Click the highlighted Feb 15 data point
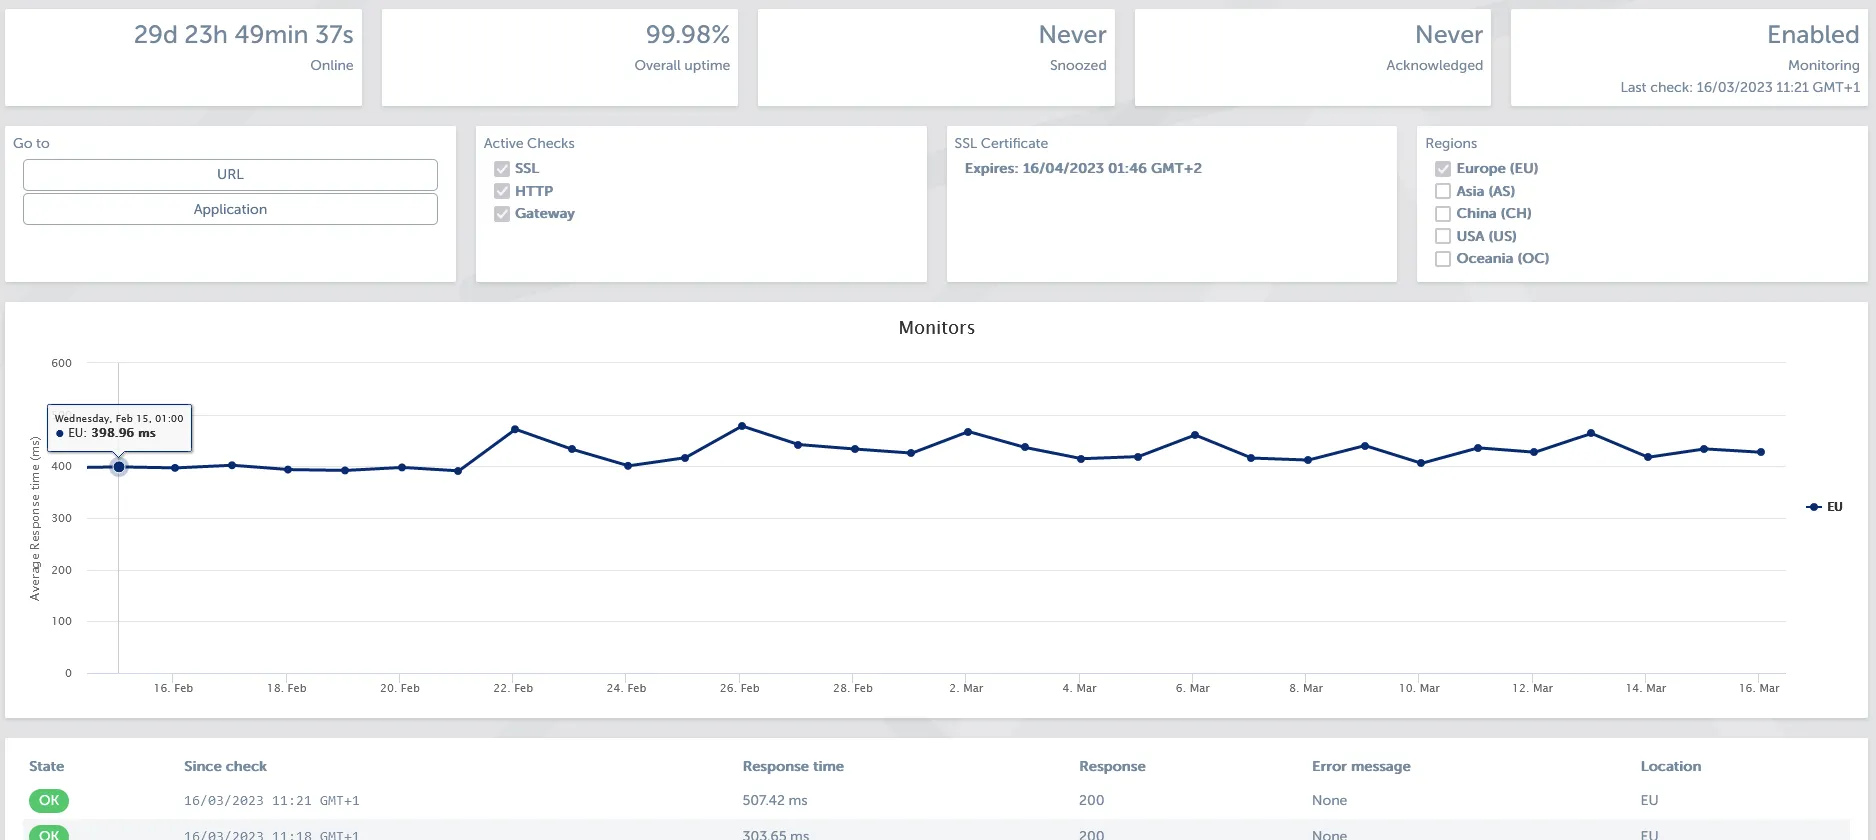 point(119,467)
